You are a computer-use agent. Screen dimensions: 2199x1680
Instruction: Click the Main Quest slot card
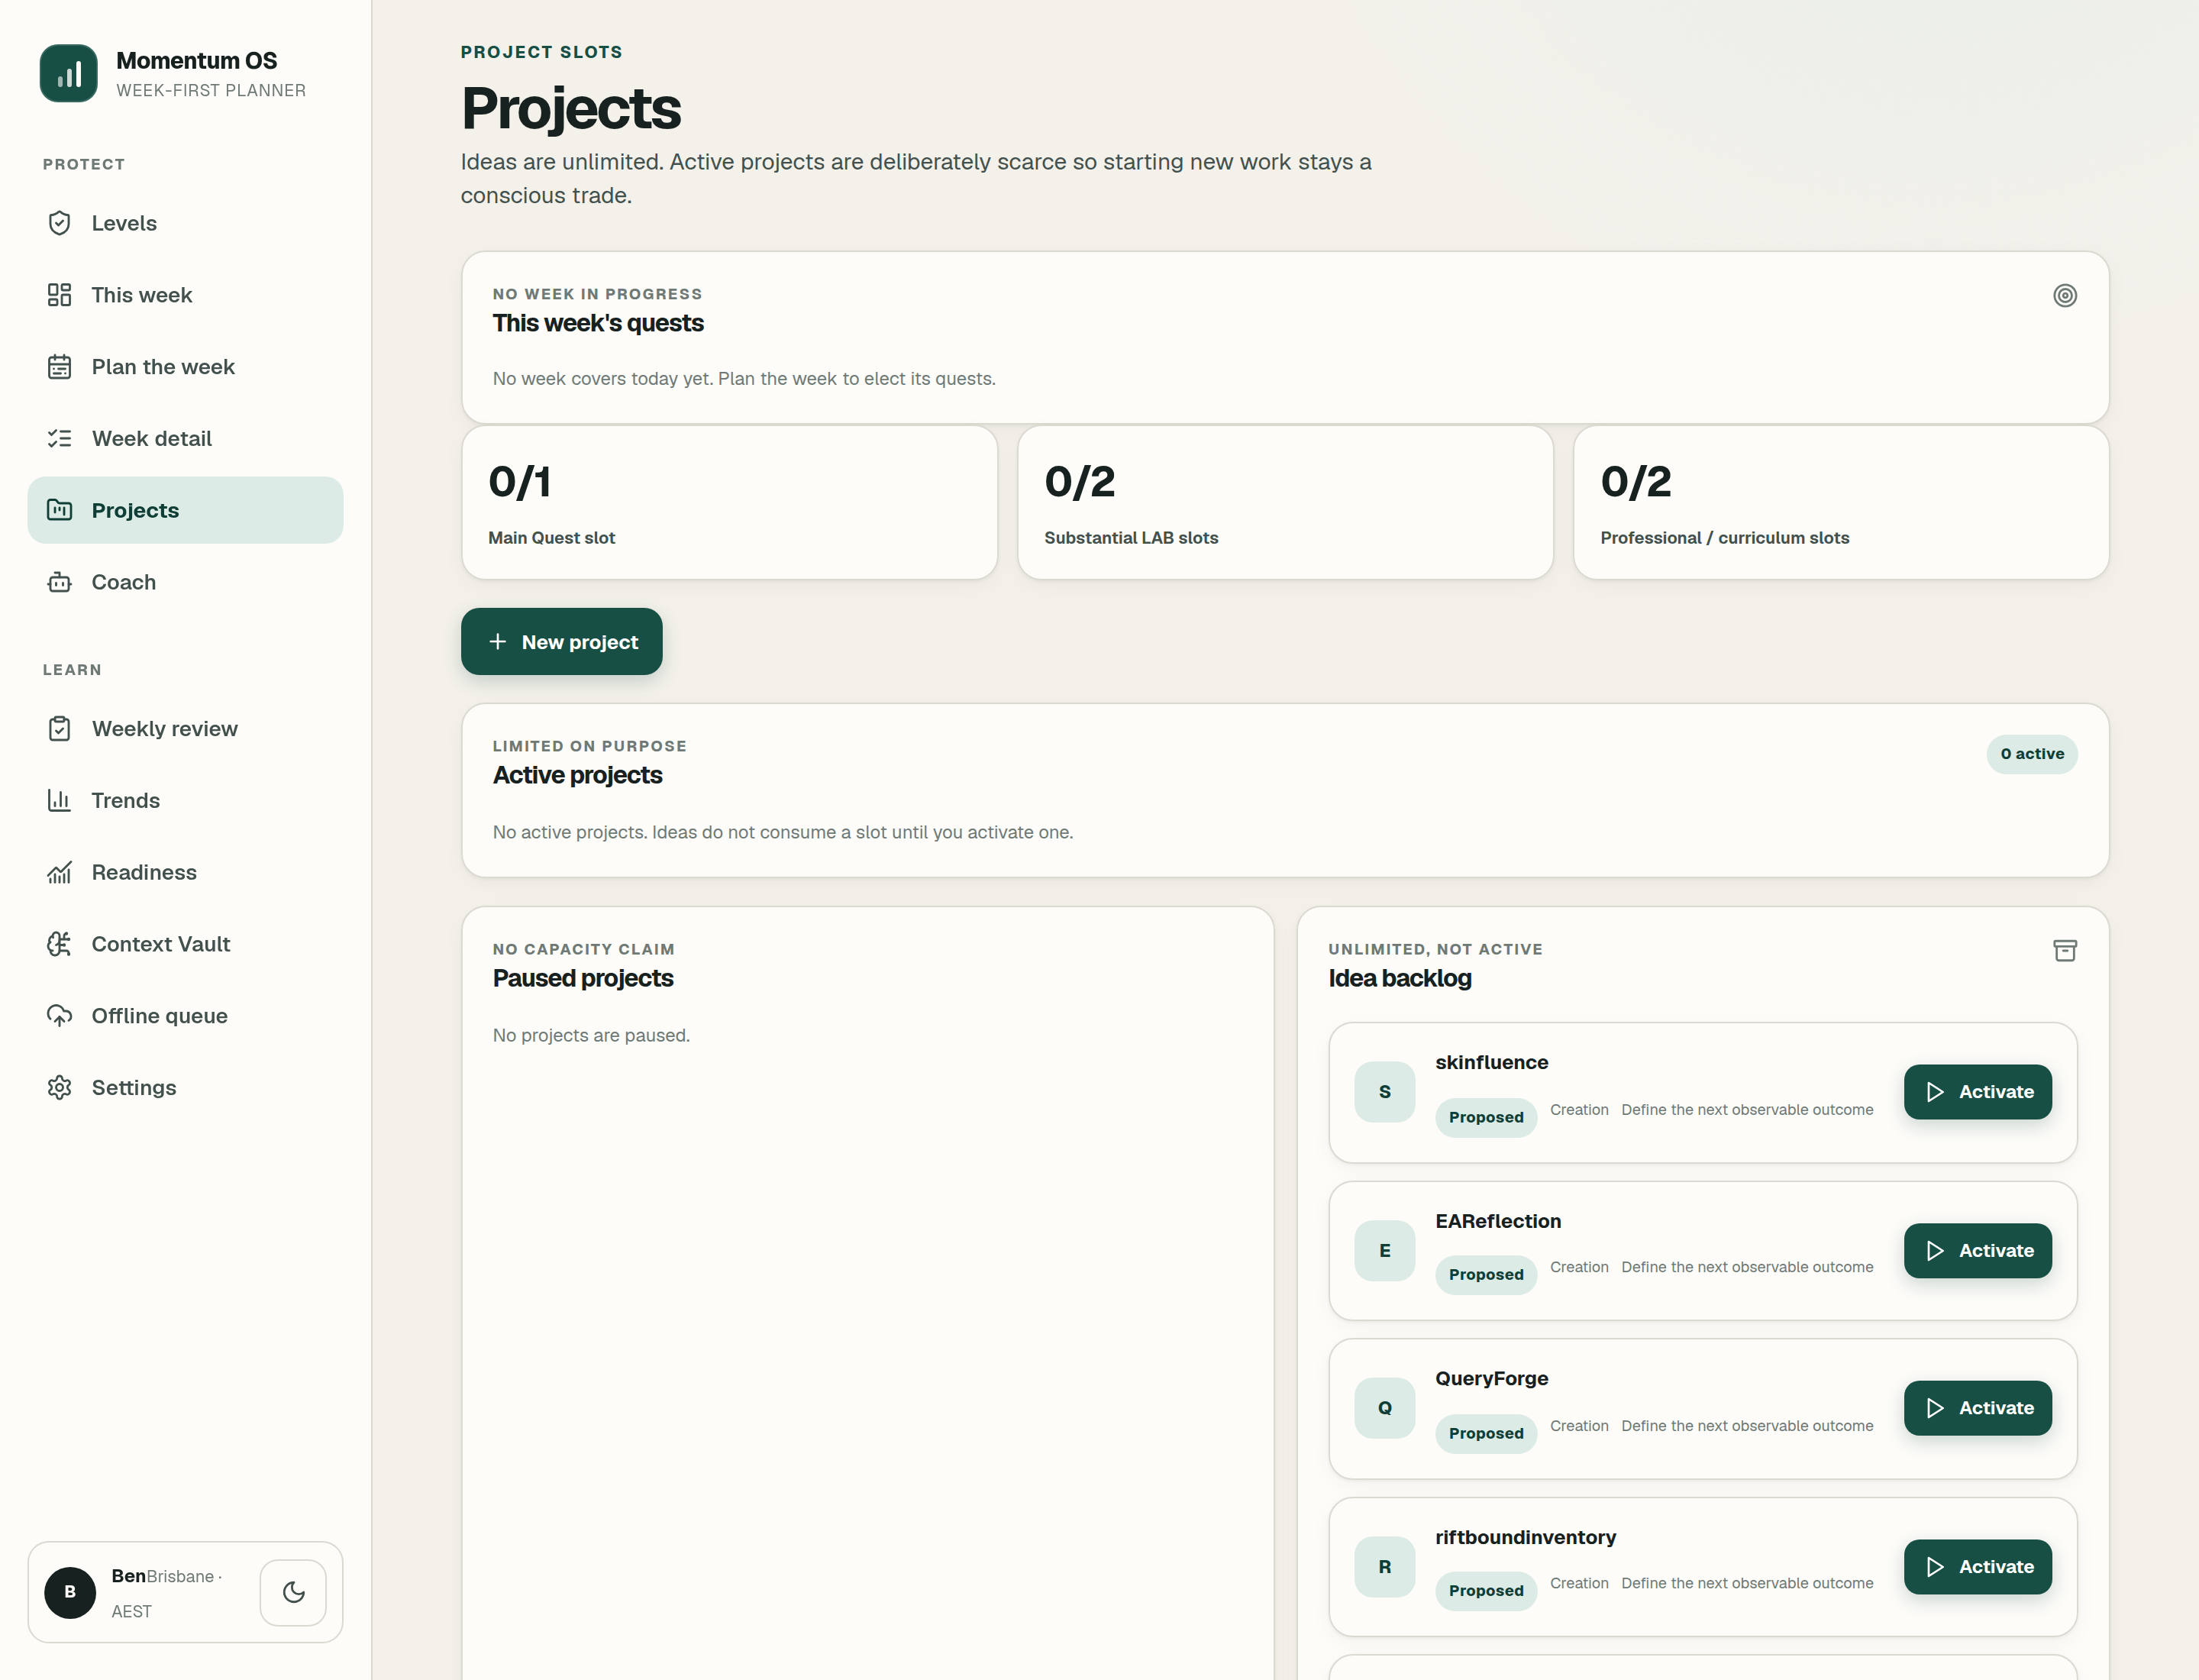[x=730, y=503]
